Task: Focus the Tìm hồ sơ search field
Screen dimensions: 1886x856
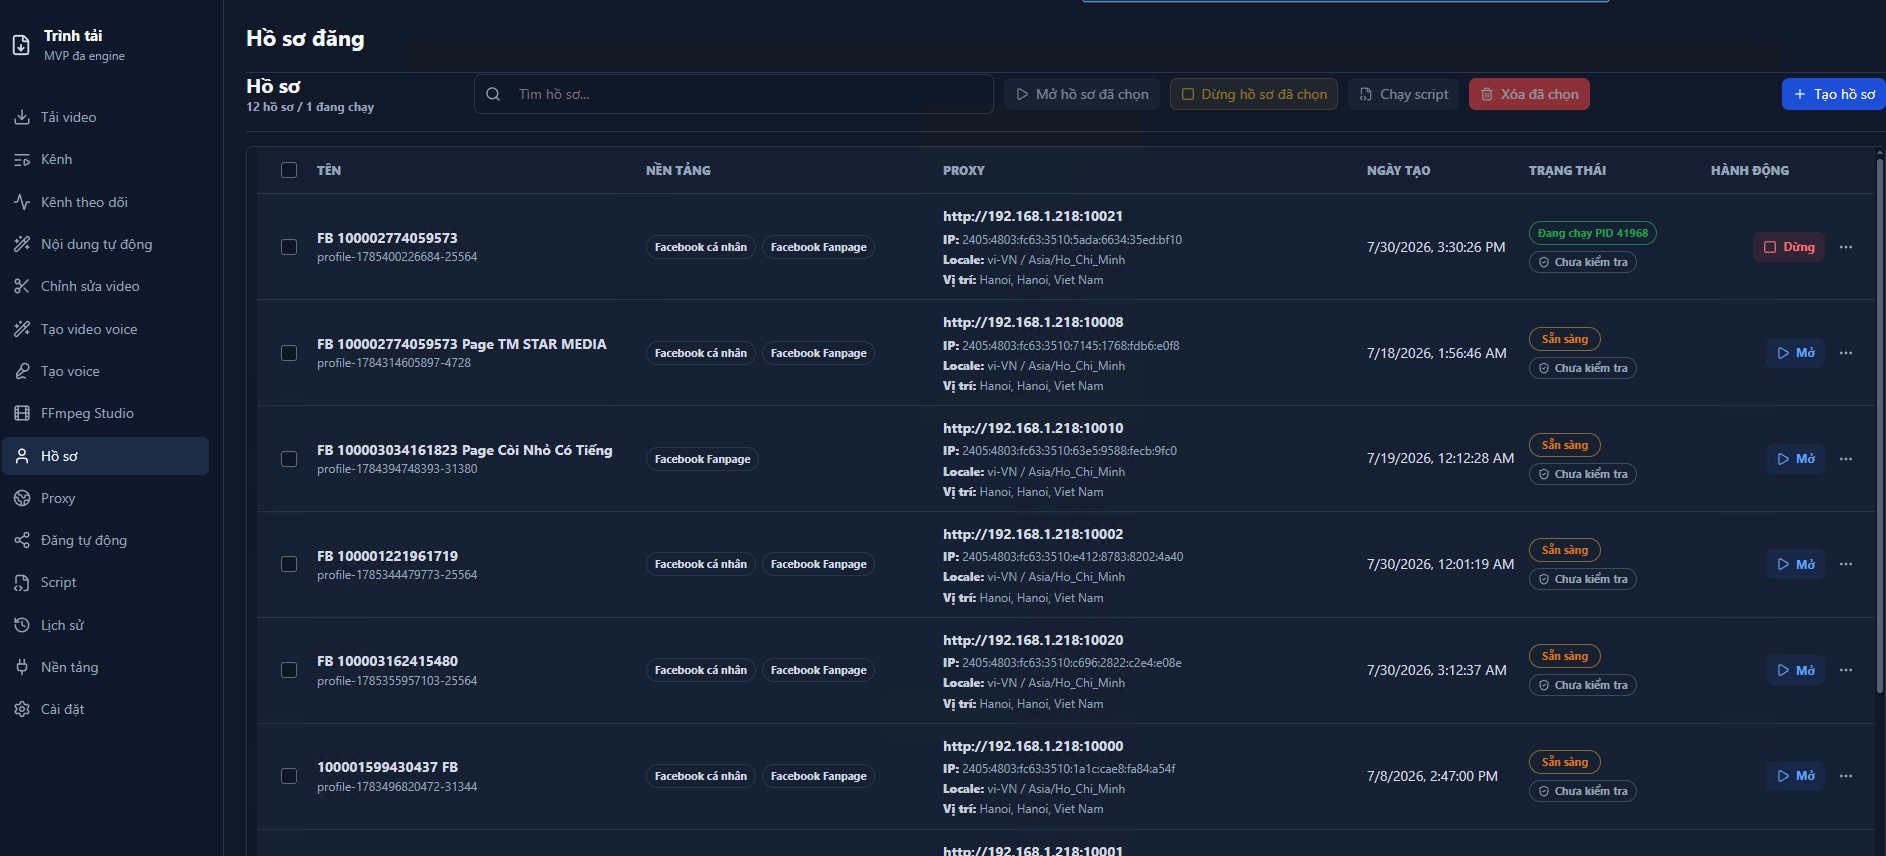Action: (734, 94)
